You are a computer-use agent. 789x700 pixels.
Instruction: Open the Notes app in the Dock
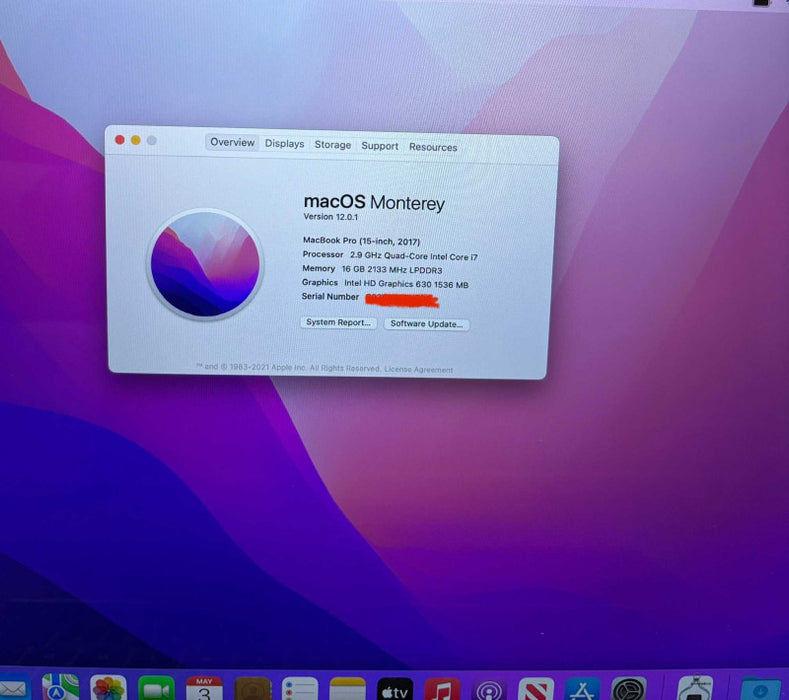[x=347, y=689]
